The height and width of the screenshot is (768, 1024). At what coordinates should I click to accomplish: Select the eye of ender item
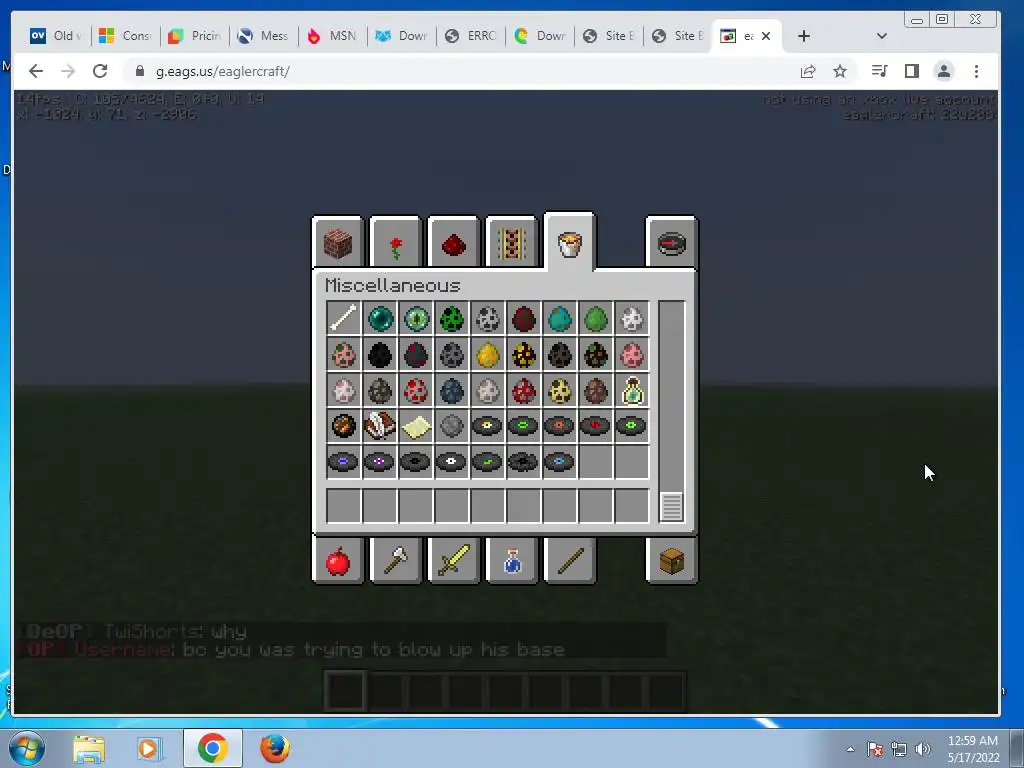tap(415, 319)
